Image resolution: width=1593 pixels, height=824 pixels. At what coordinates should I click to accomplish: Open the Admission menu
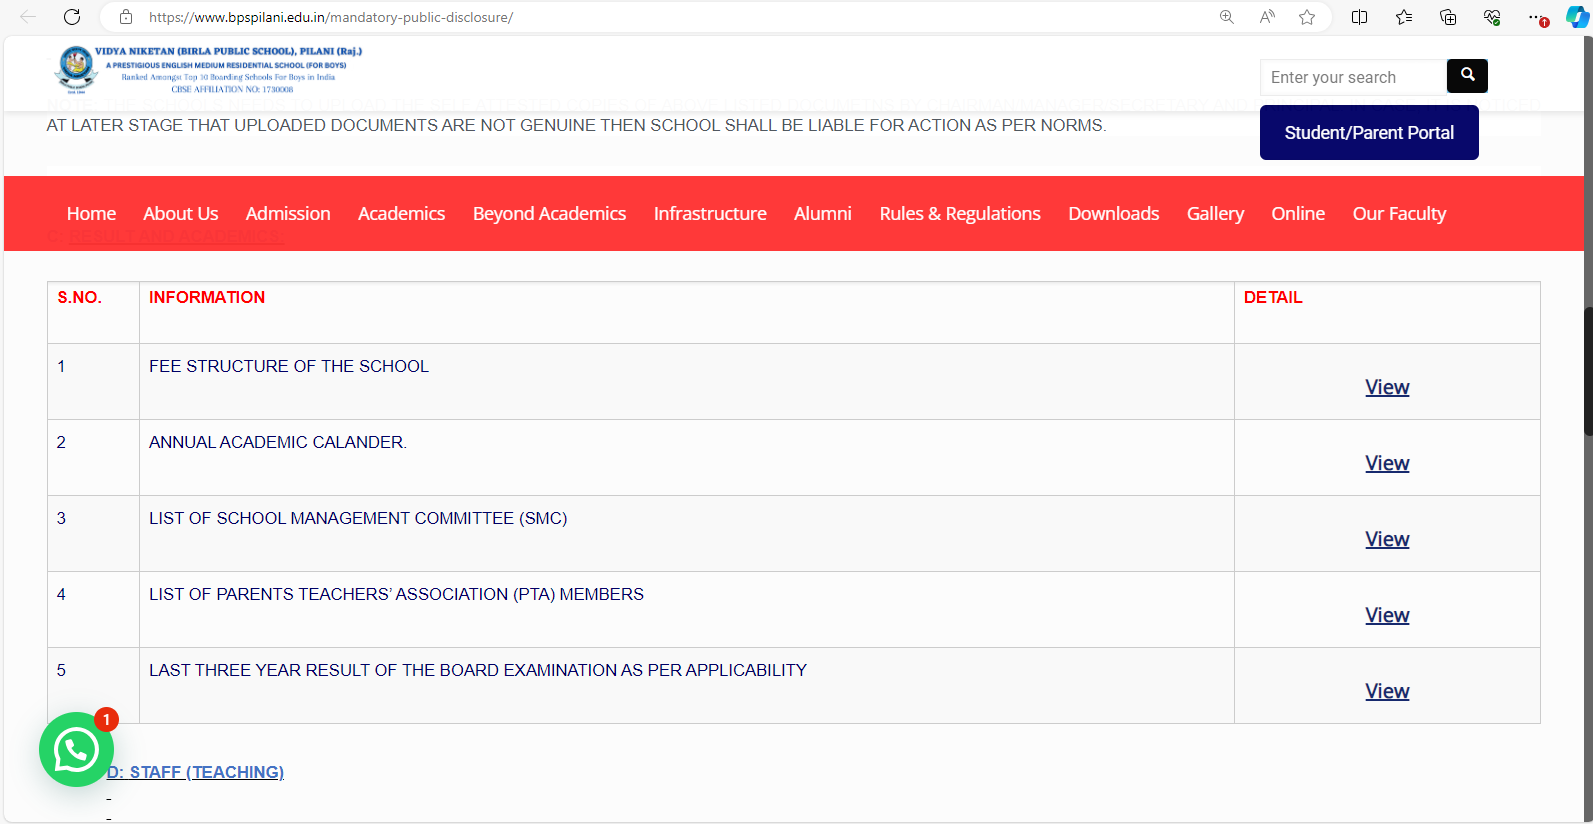(x=288, y=214)
